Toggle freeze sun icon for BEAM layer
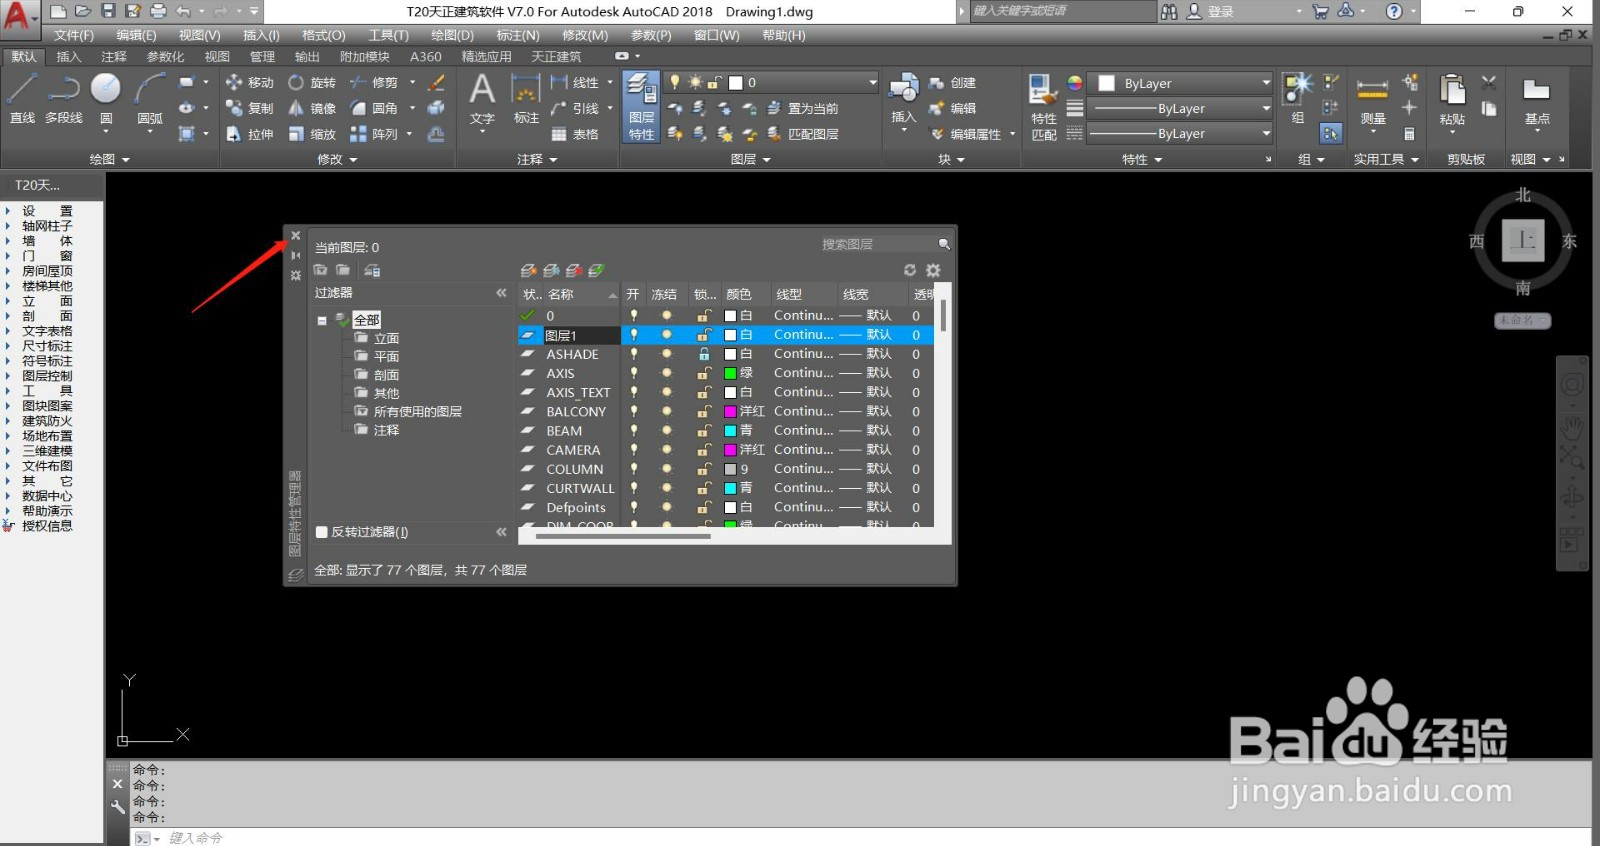Screen dimensions: 1600x846 (x=667, y=430)
